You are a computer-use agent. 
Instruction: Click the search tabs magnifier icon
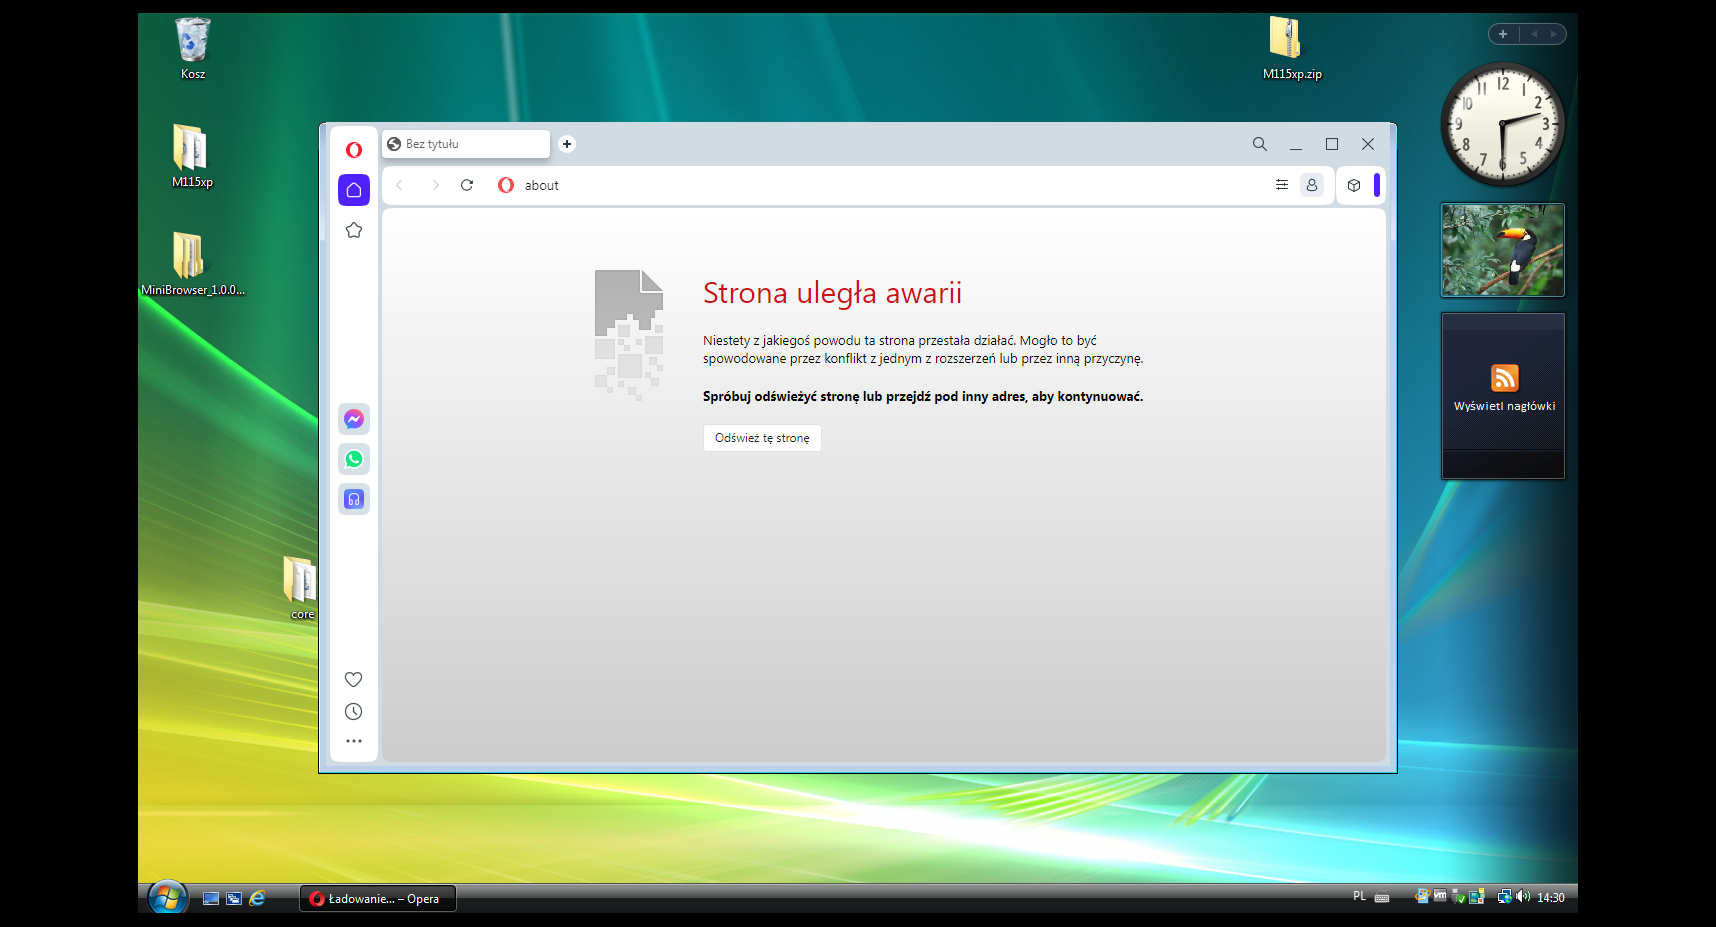tap(1260, 144)
